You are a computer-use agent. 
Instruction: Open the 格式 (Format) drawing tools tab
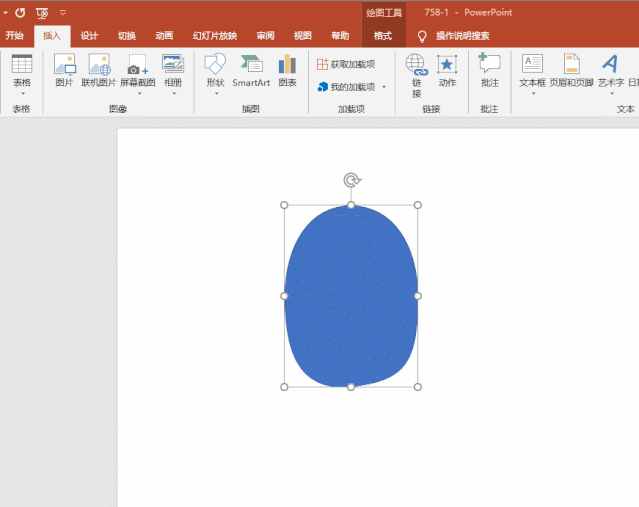tap(382, 36)
